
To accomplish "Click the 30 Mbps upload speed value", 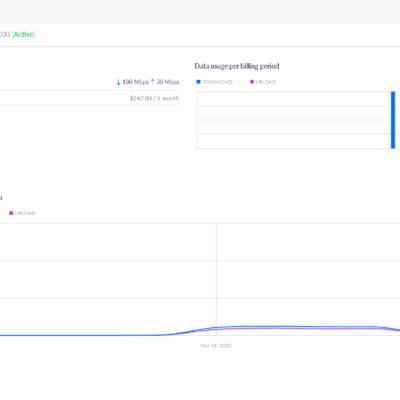I will 167,82.
